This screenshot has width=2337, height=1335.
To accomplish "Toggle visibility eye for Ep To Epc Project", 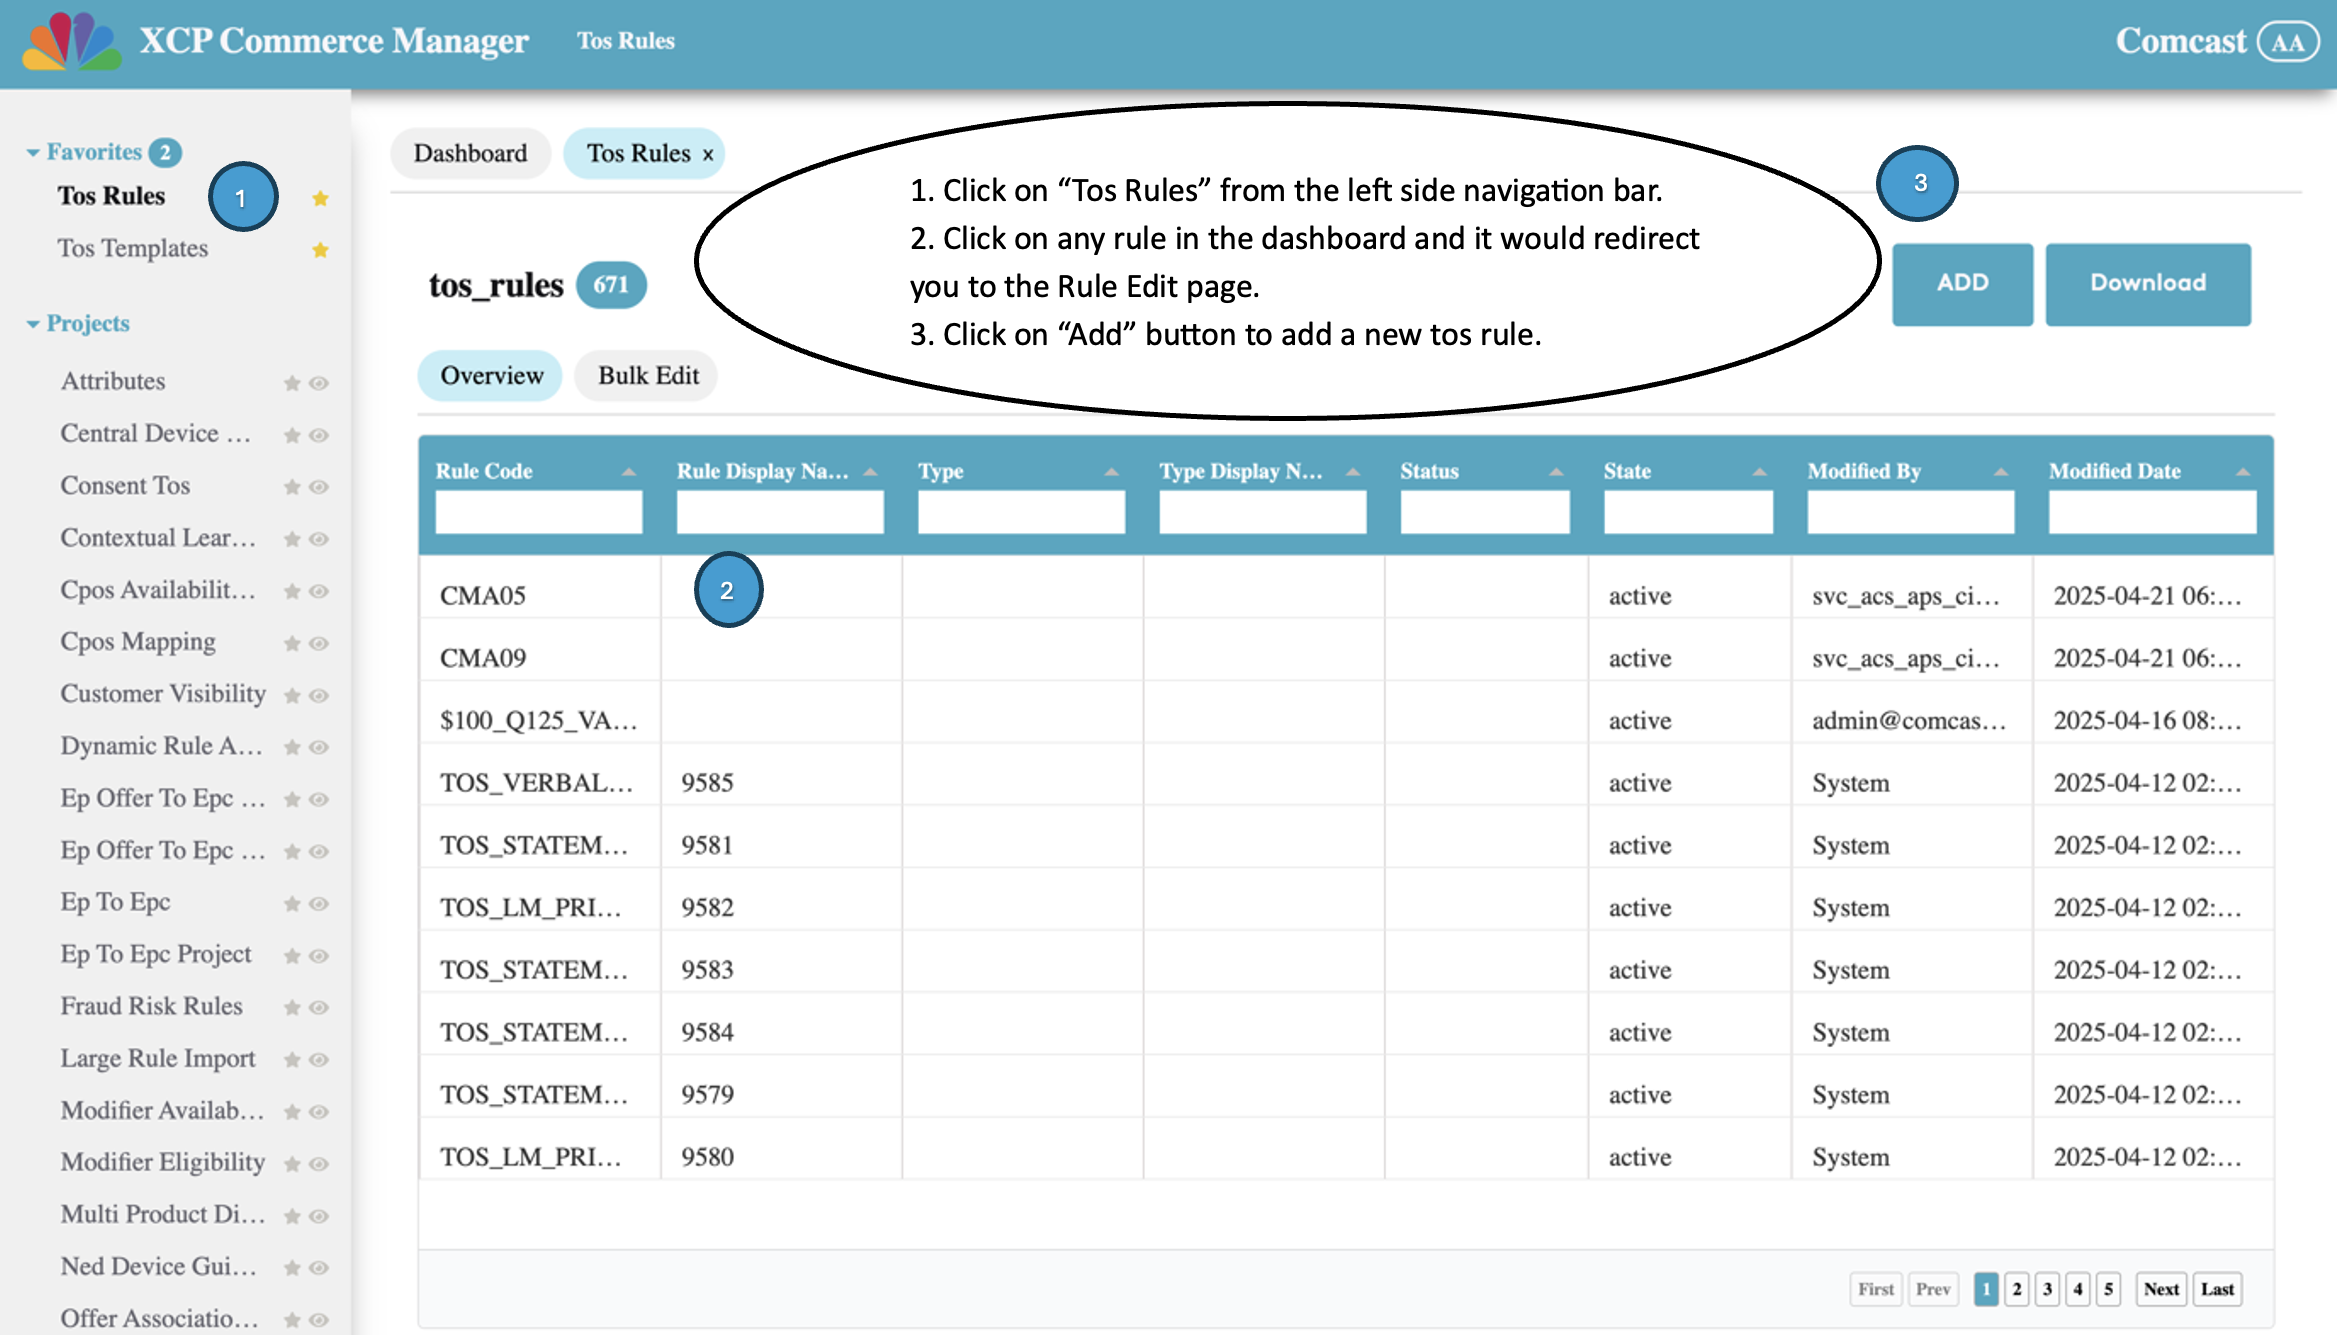I will (319, 955).
